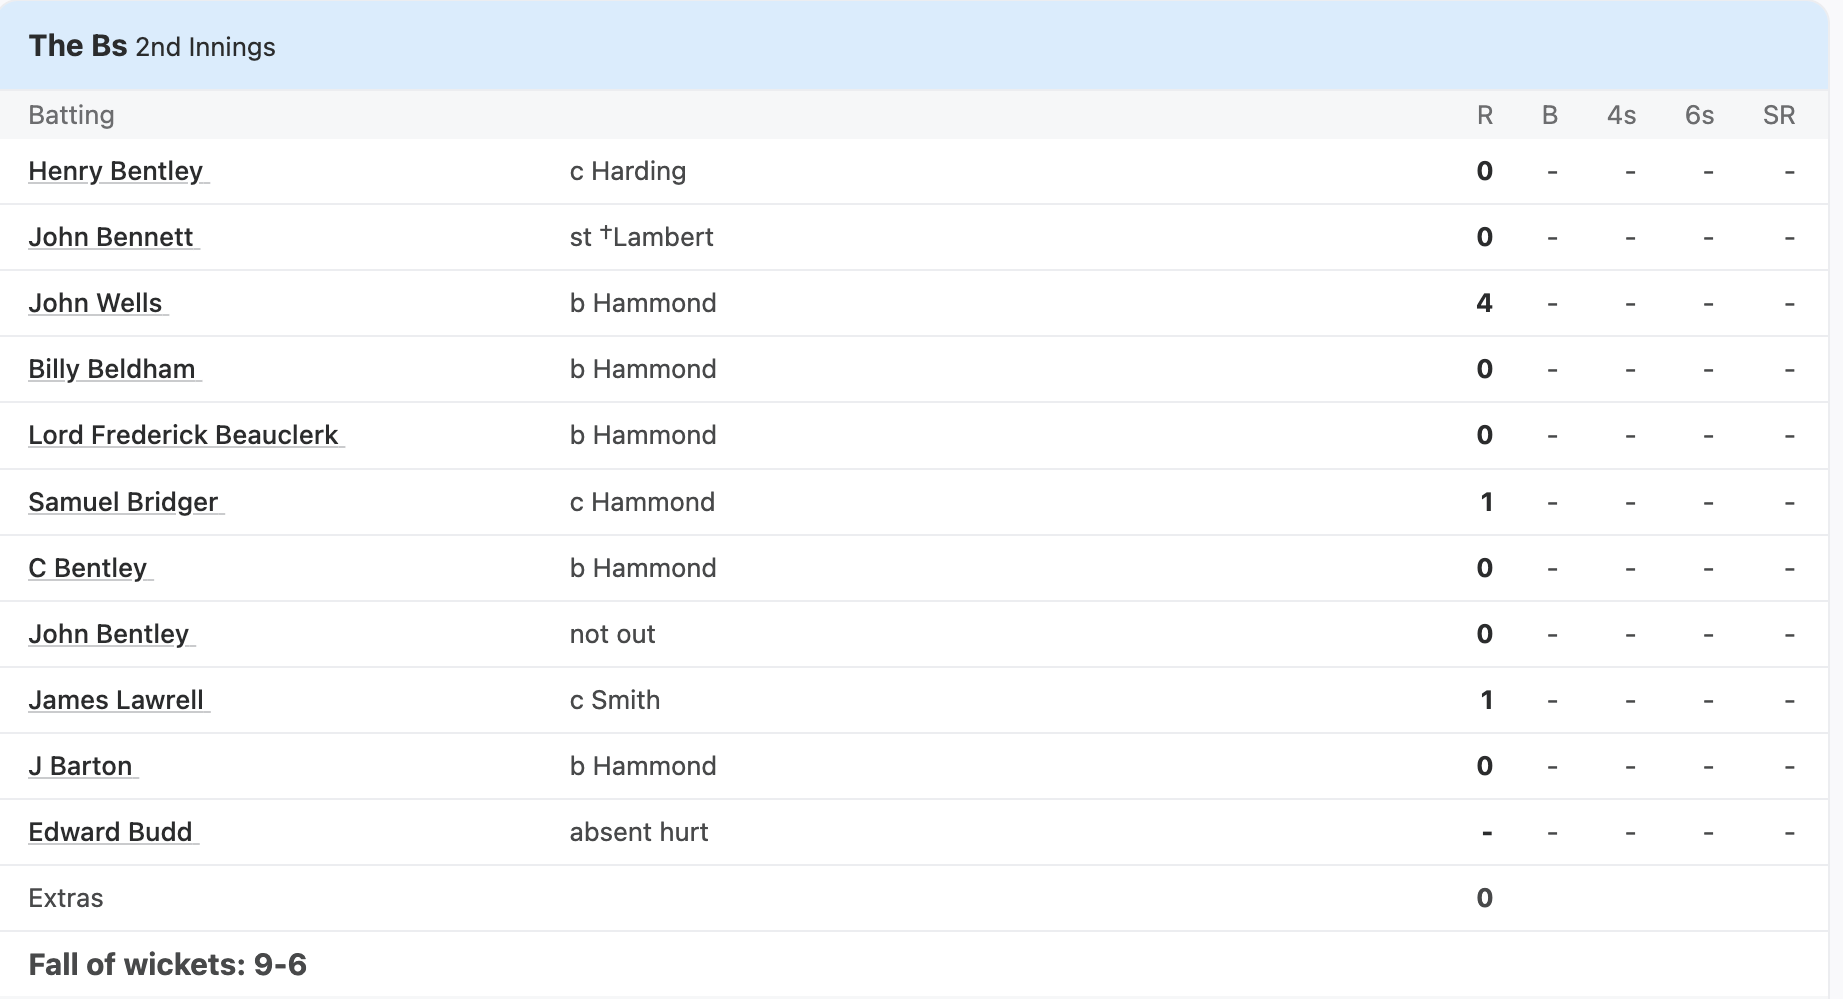Click Samuel Bridger player link
This screenshot has height=999, width=1843.
coord(123,502)
